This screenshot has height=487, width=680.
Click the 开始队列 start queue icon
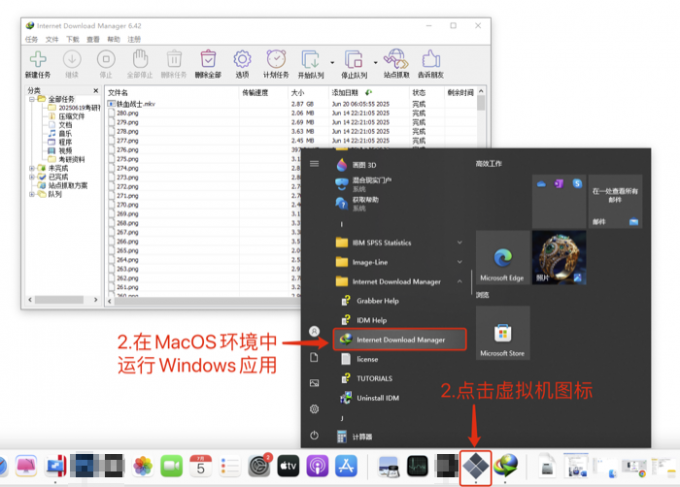coord(311,59)
